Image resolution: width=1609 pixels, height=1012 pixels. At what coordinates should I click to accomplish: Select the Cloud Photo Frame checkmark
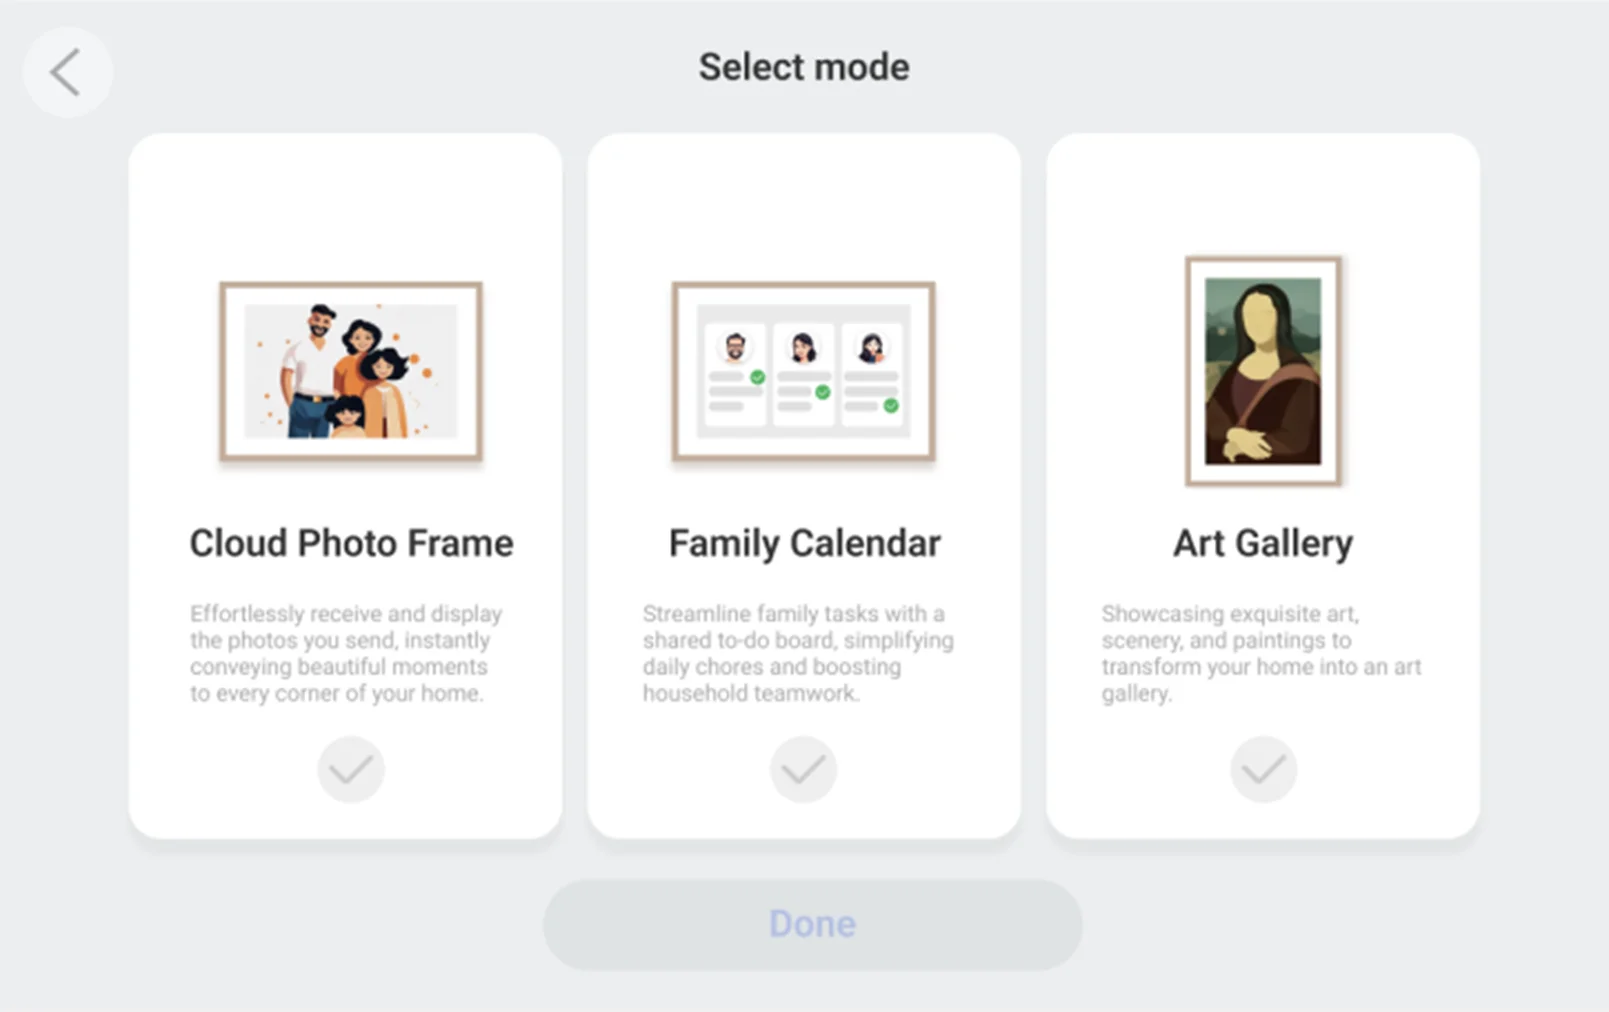click(351, 769)
